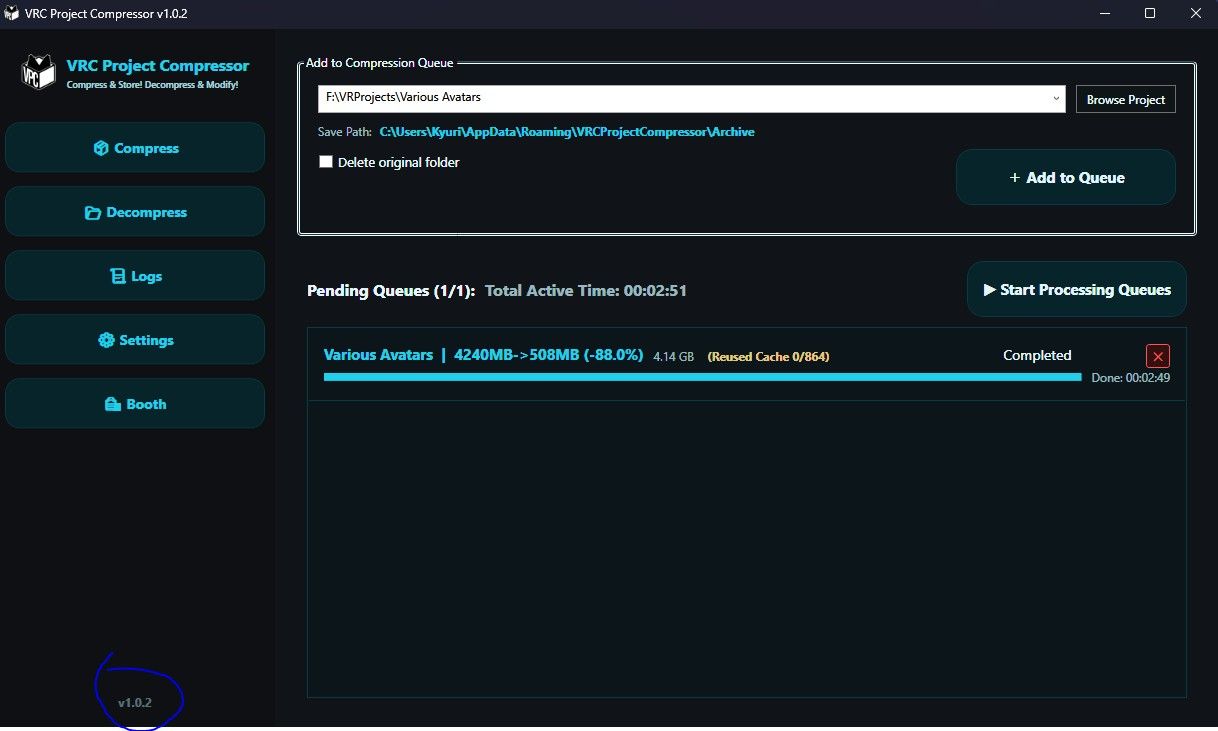
Task: Click the Reused Cache 0/864 label
Action: (768, 356)
